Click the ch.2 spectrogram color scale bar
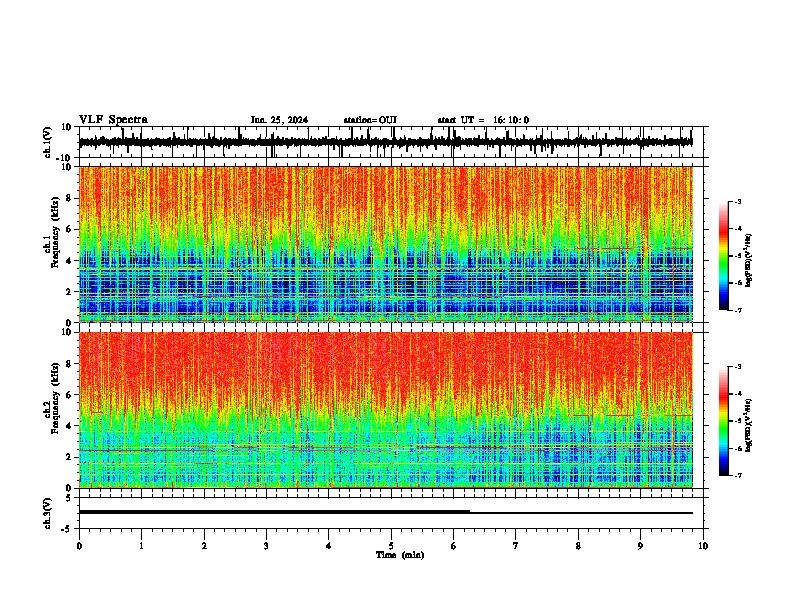Screen dimensions: 792x612 tap(724, 421)
